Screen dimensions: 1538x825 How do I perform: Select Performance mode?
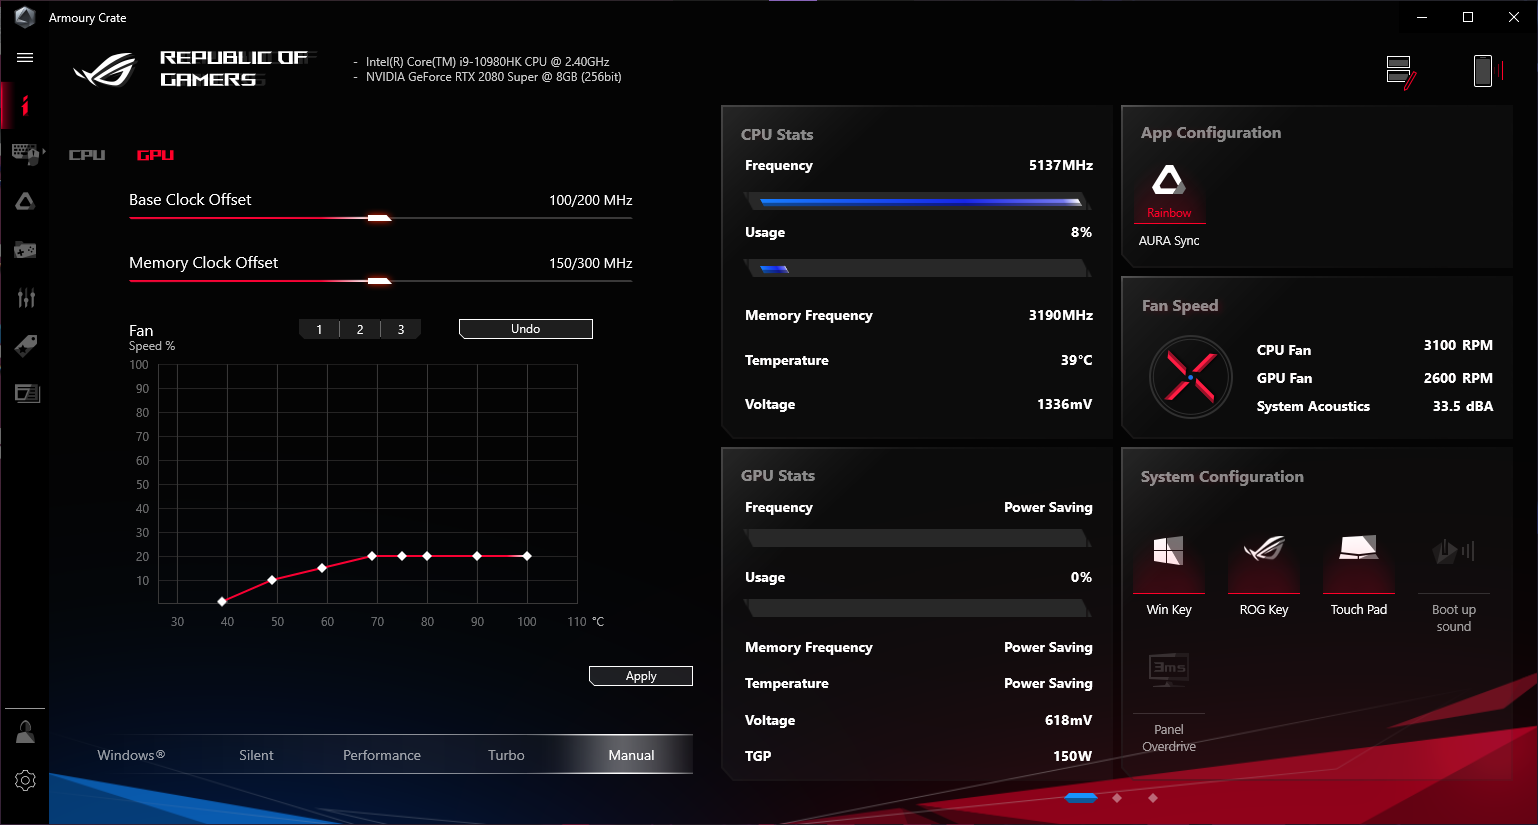(x=382, y=755)
